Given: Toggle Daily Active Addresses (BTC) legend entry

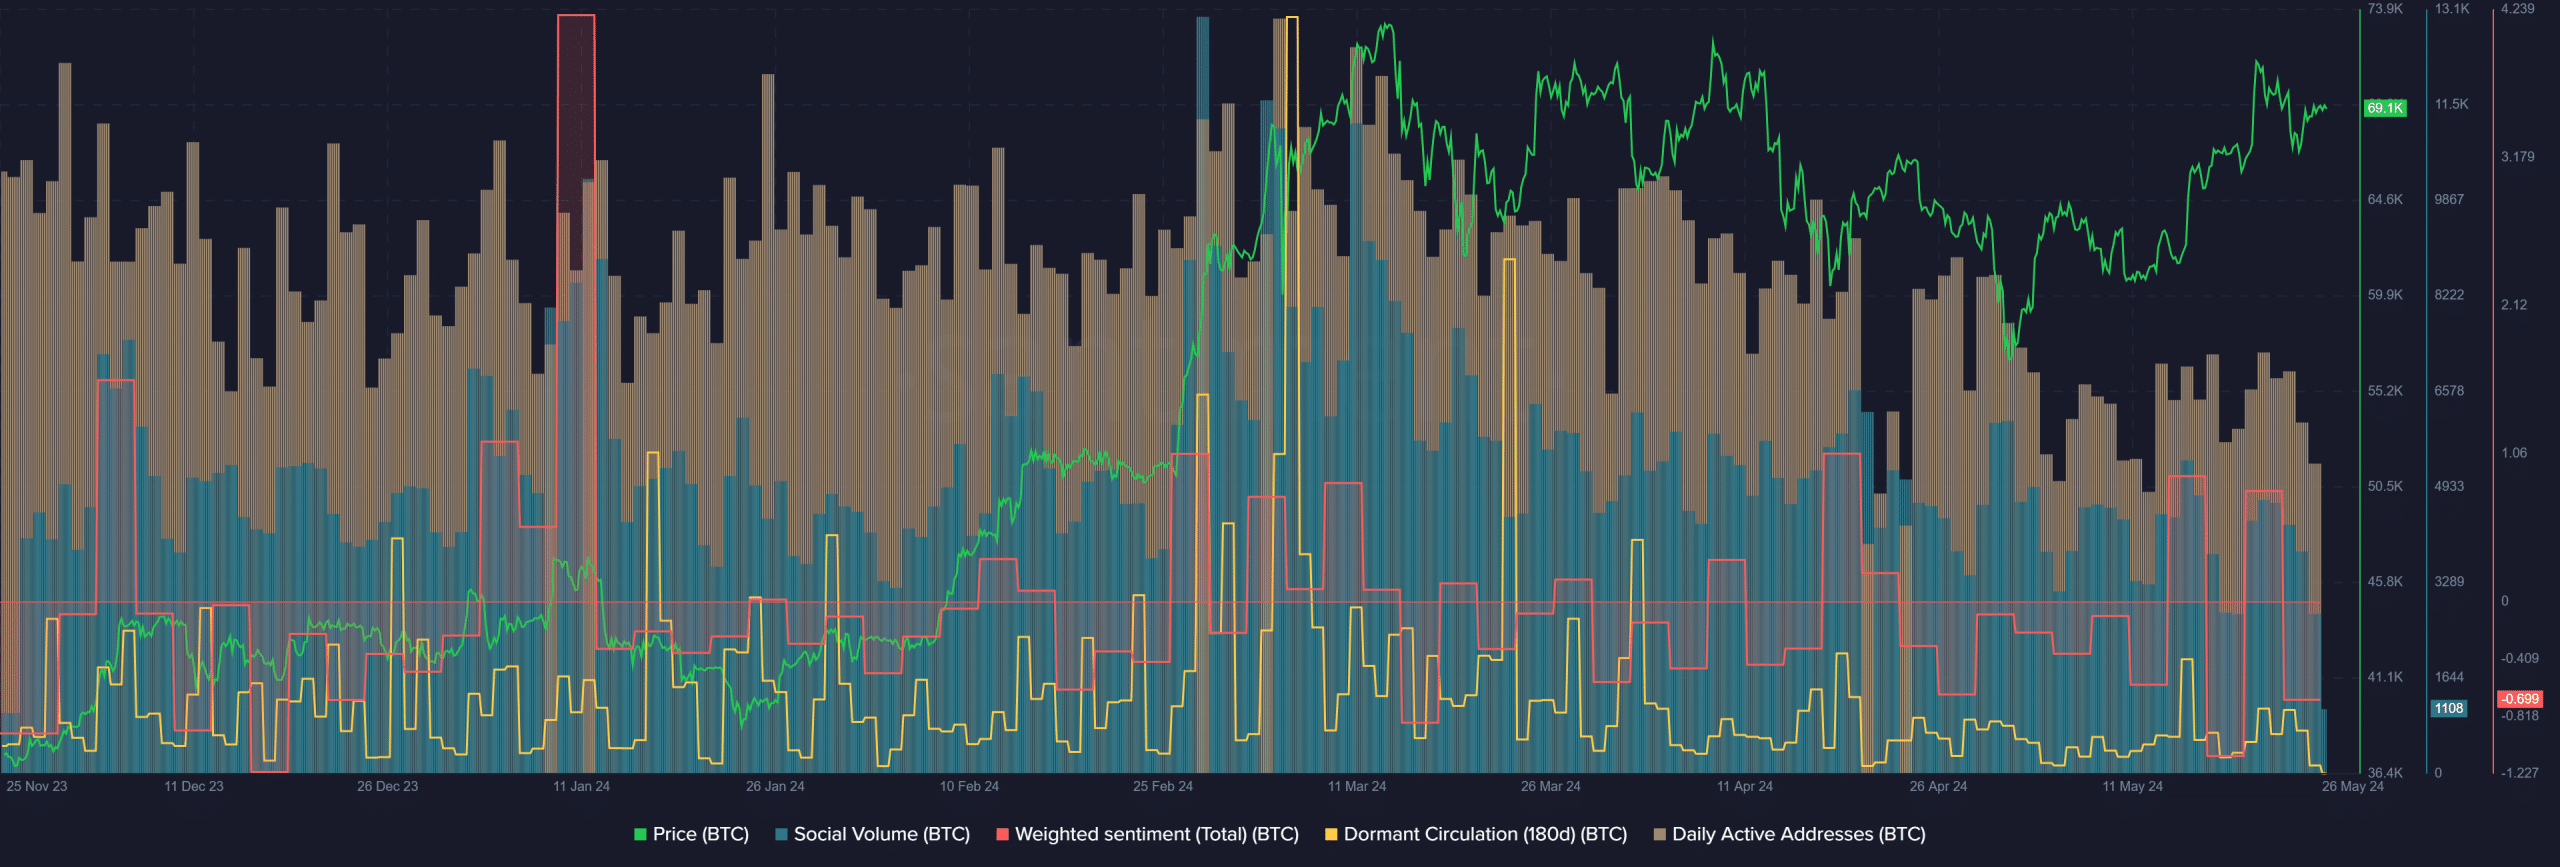Looking at the screenshot, I should click(x=1789, y=834).
